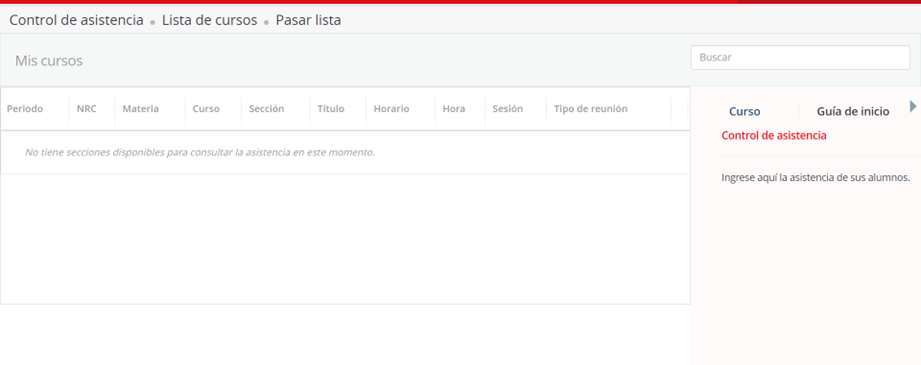This screenshot has width=921, height=365.
Task: Click the Mis cursos heading
Action: 49,61
